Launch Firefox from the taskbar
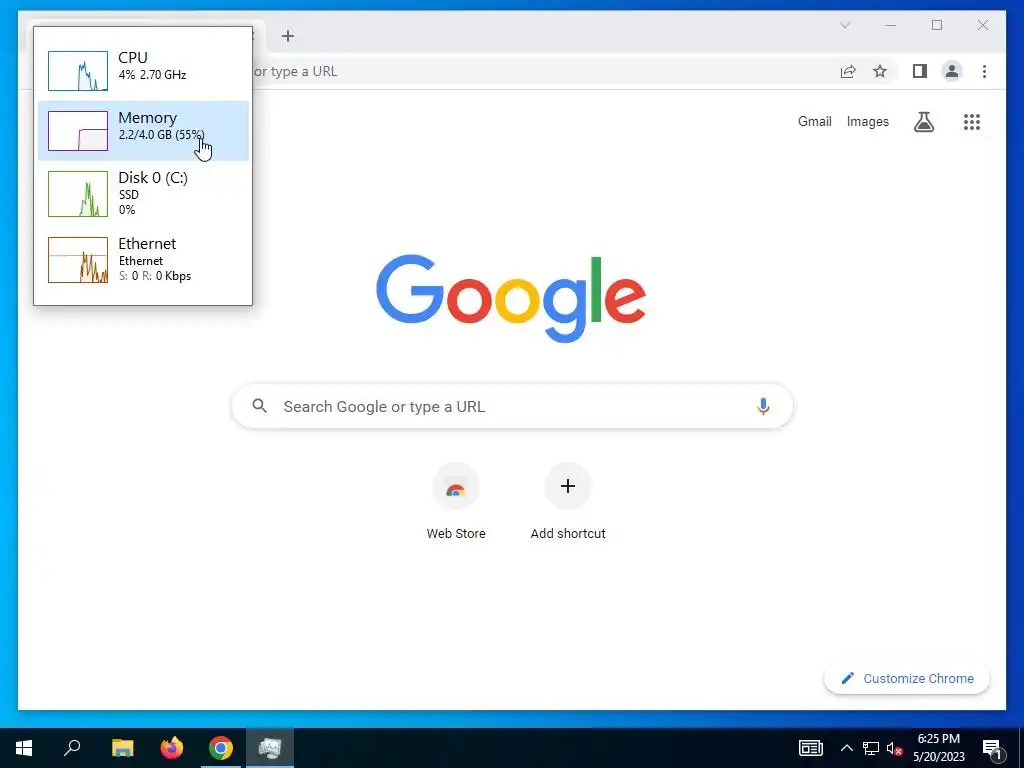The height and width of the screenshot is (768, 1024). pos(172,748)
